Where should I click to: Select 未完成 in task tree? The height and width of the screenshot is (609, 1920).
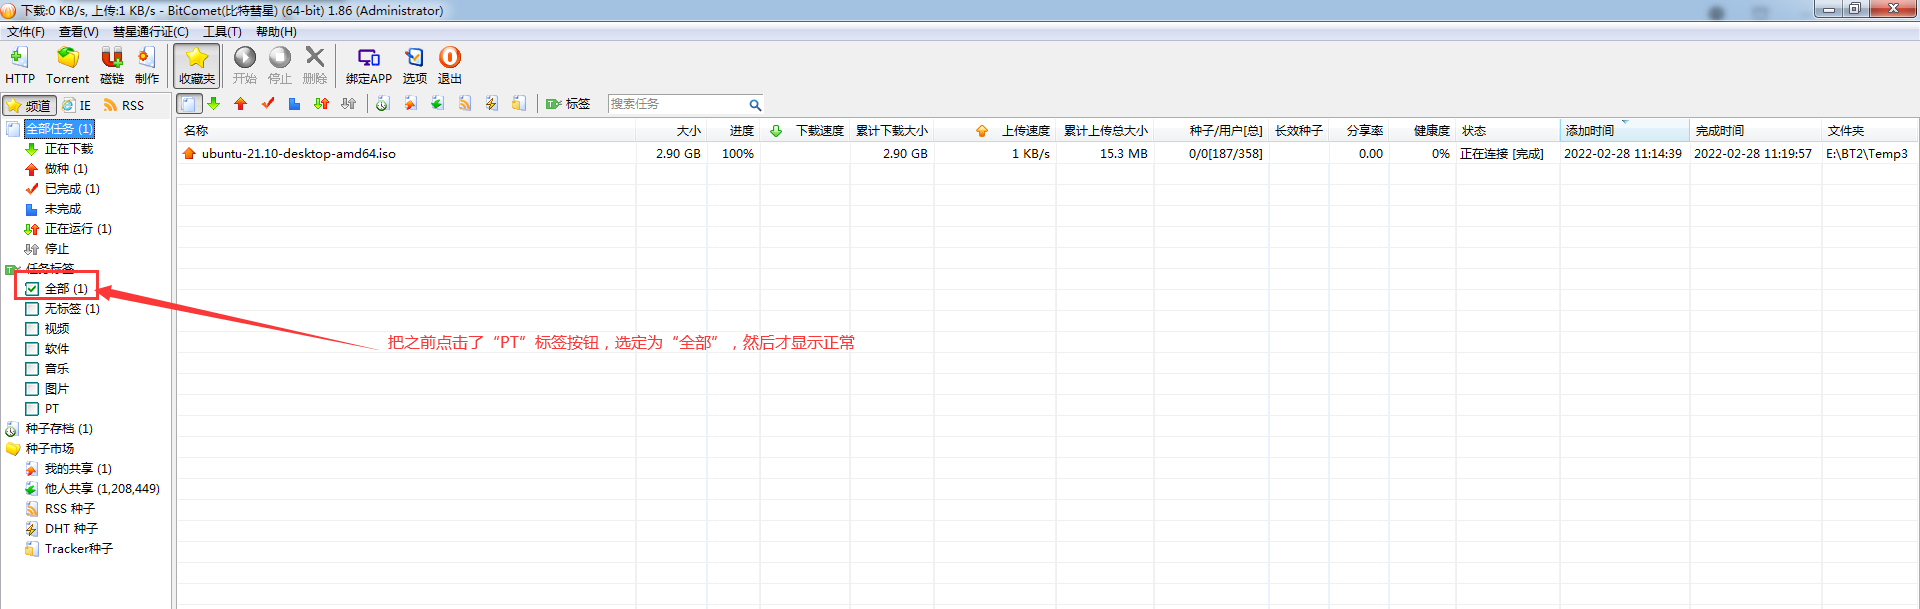(63, 209)
